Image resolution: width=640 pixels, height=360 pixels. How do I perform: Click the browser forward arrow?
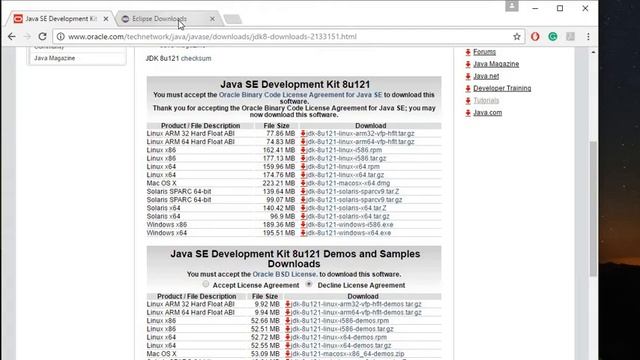pyautogui.click(x=27, y=37)
